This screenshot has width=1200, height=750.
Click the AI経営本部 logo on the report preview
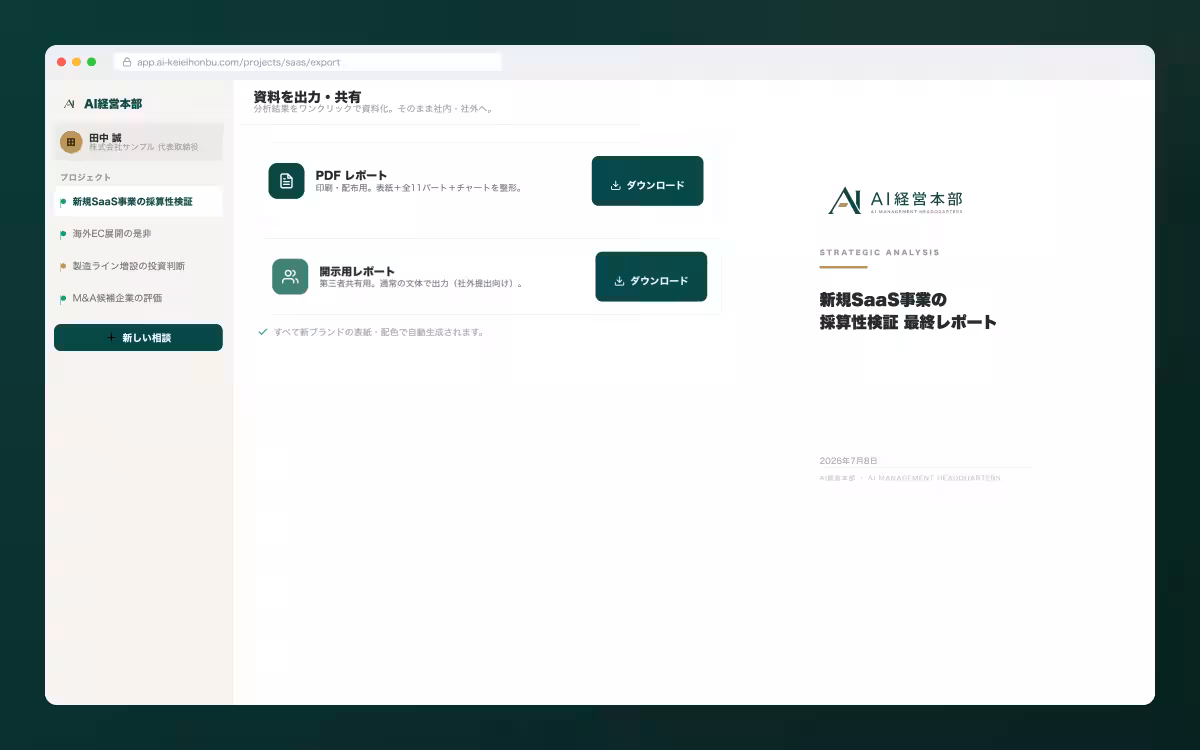896,200
